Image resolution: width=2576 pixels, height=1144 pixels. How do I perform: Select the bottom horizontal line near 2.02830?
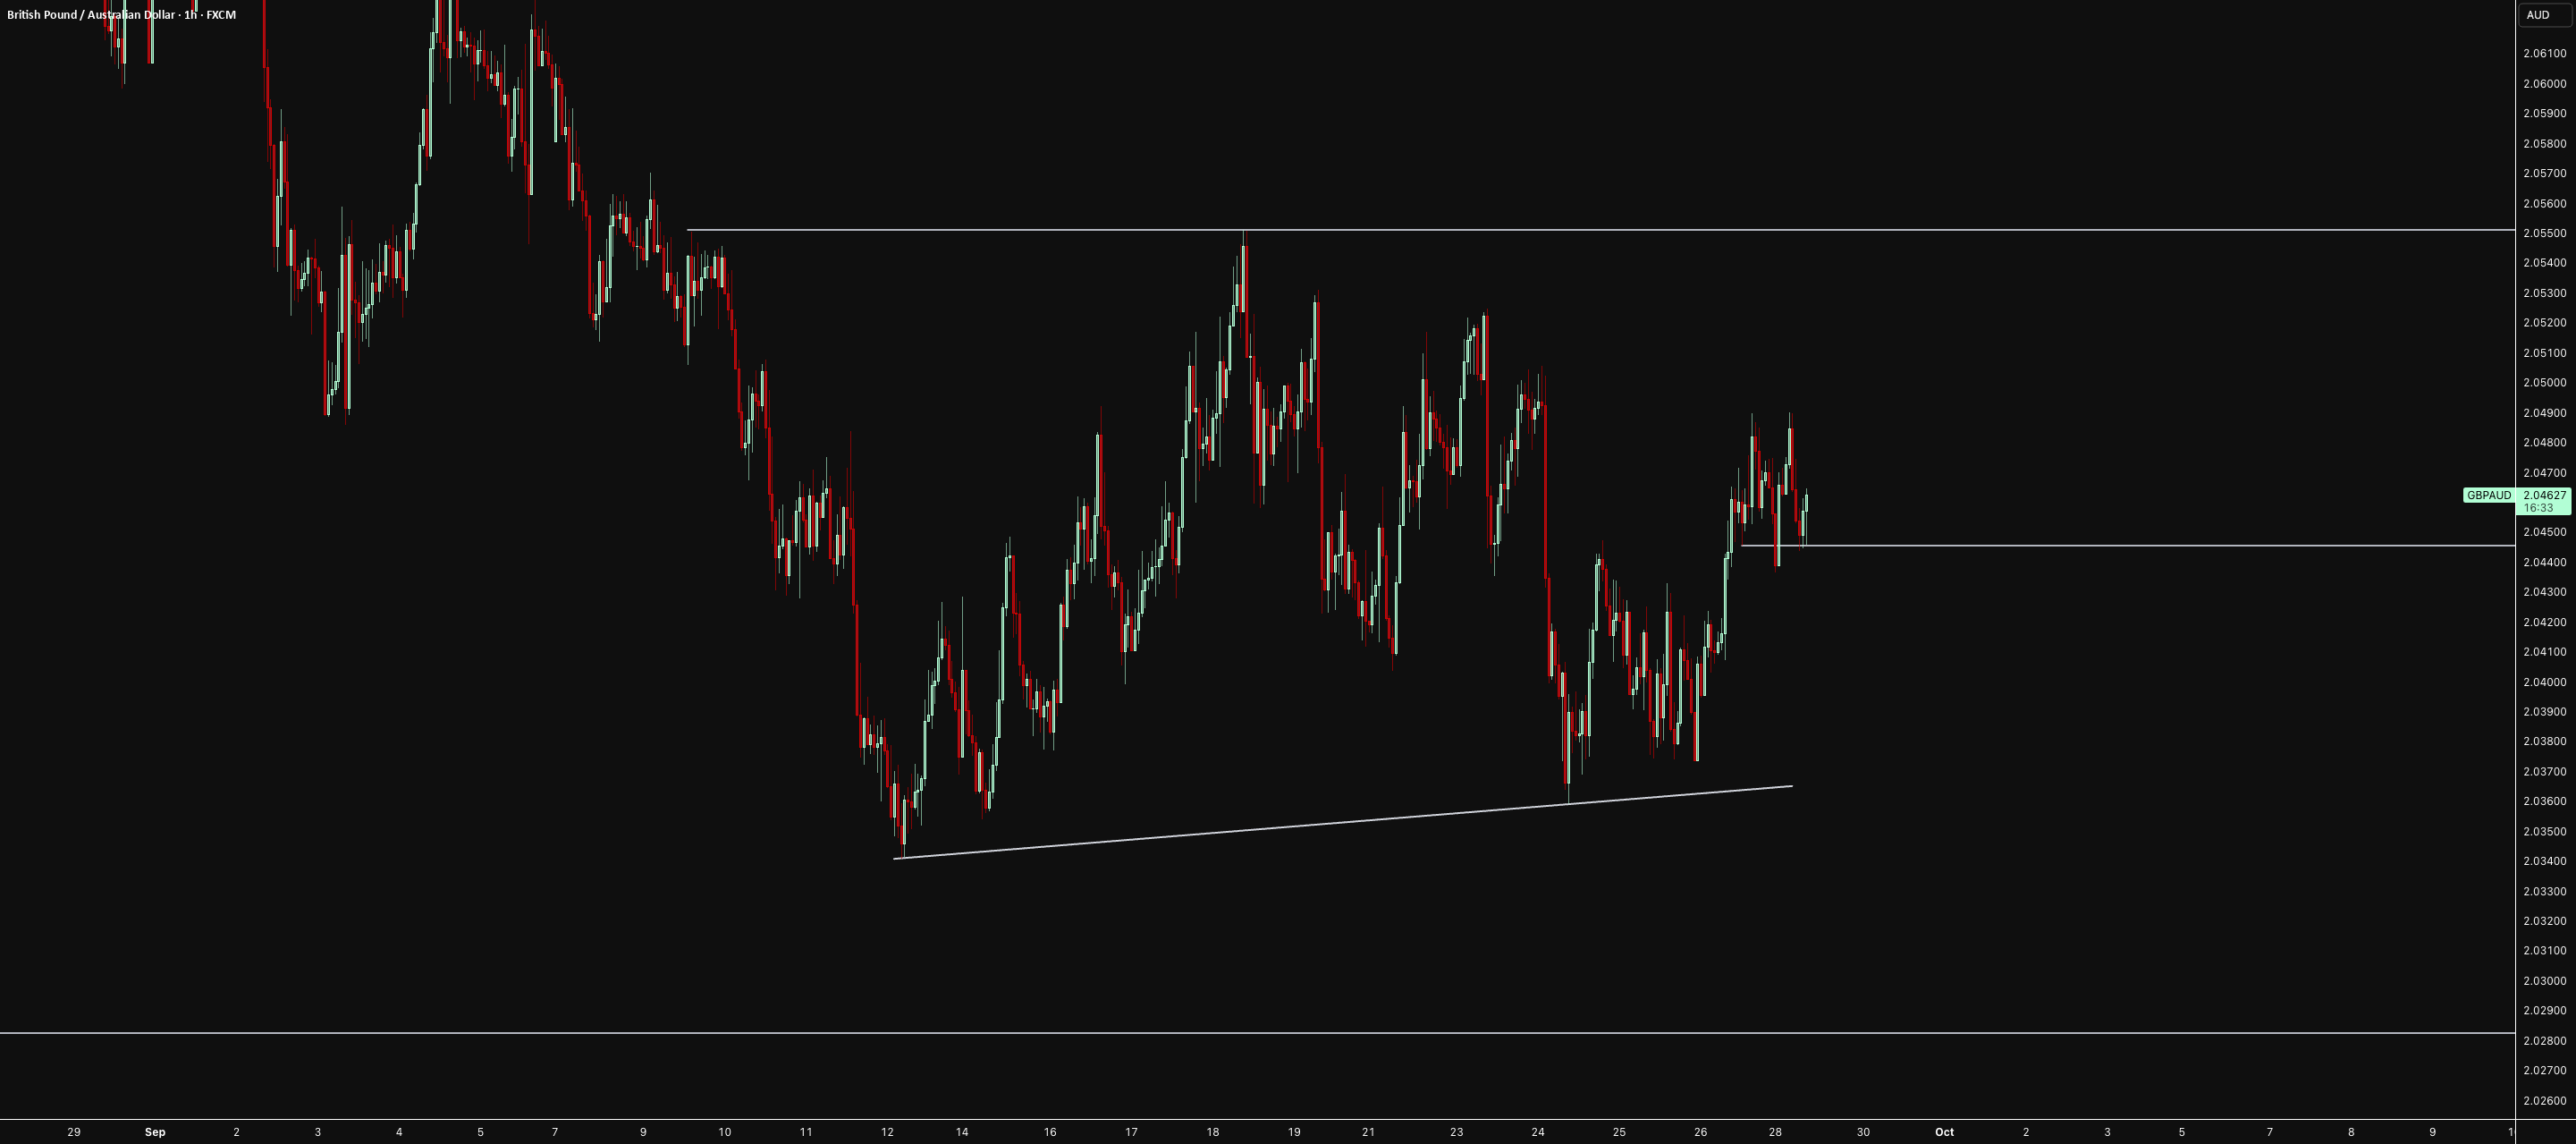click(1257, 1033)
